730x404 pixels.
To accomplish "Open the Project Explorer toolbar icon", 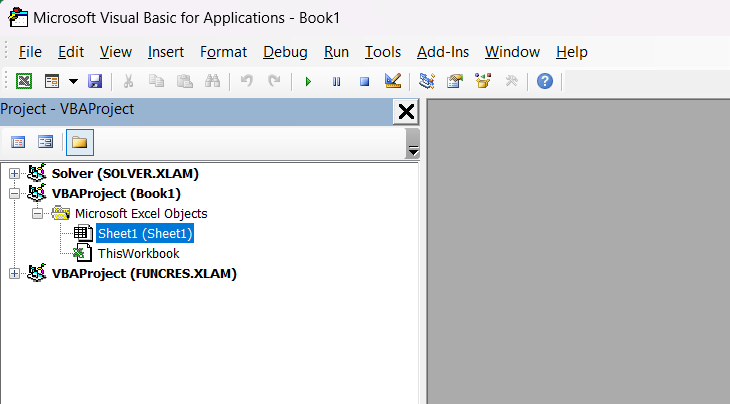I will pyautogui.click(x=426, y=81).
